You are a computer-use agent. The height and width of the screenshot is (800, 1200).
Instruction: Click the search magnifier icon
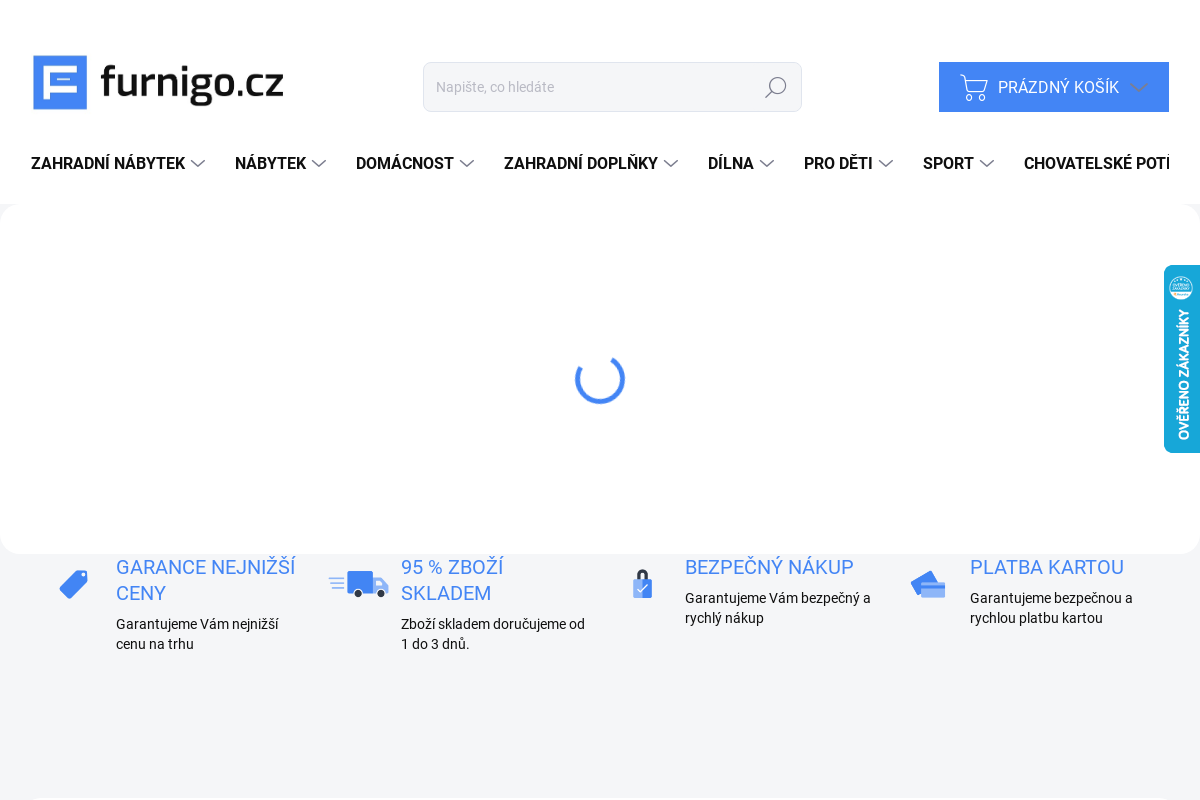pyautogui.click(x=775, y=87)
